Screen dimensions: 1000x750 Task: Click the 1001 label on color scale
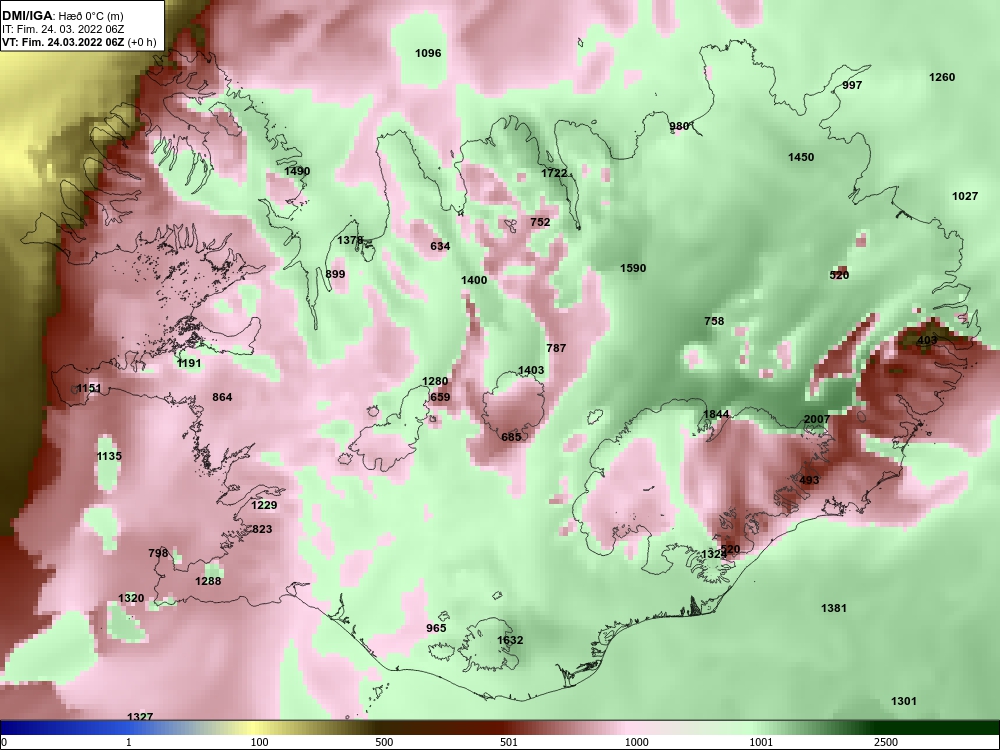click(x=761, y=742)
